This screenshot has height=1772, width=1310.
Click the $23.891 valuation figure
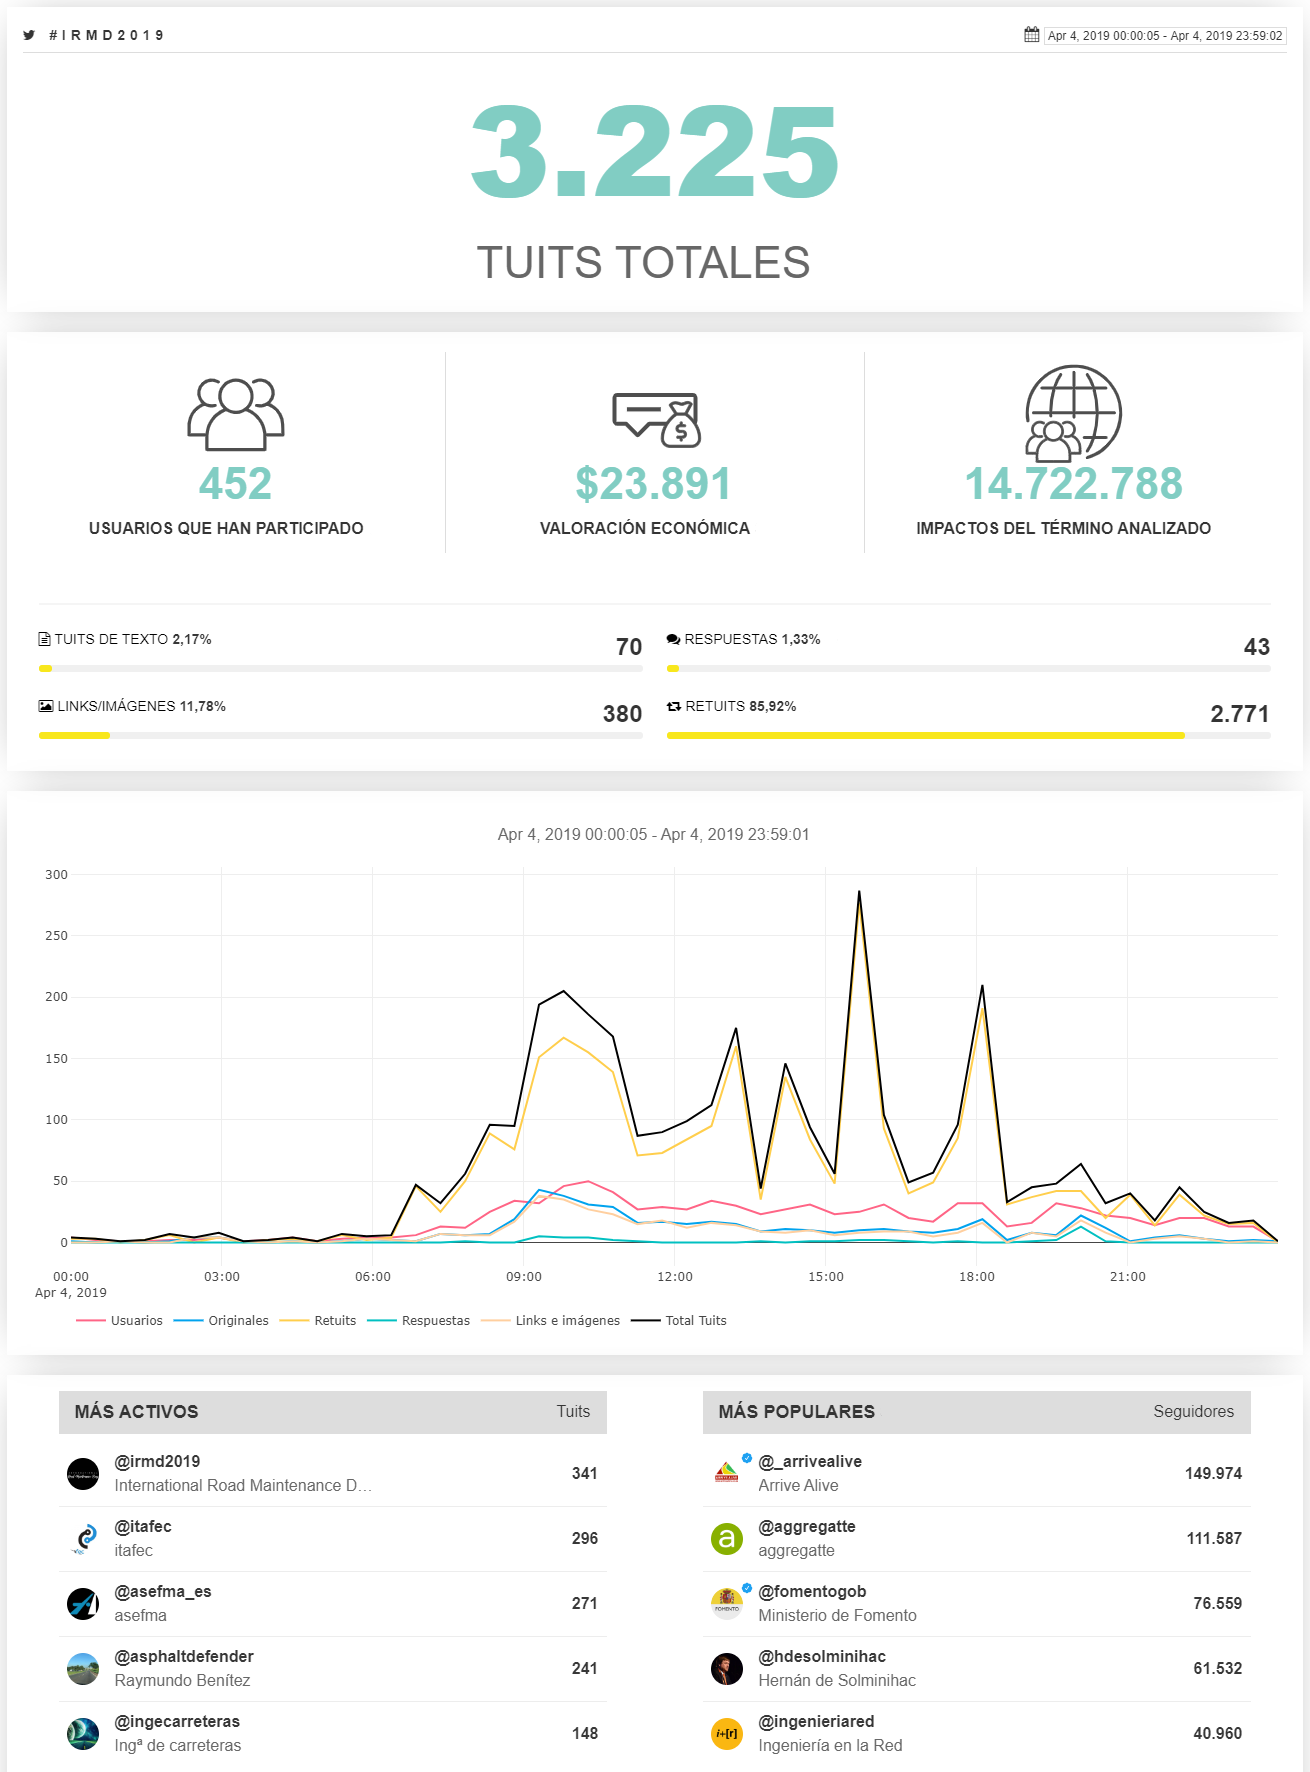(x=654, y=484)
